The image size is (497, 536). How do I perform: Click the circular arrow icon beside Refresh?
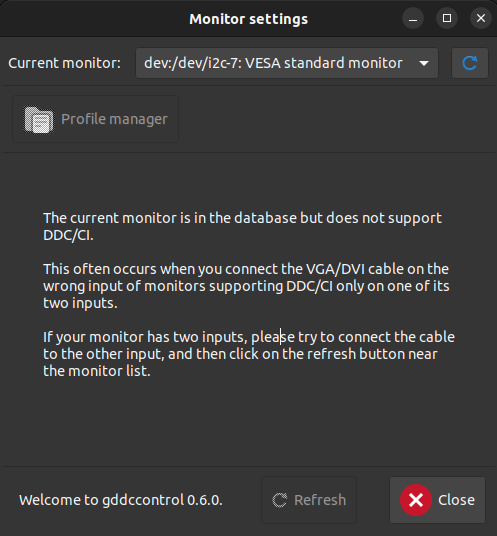(x=280, y=500)
